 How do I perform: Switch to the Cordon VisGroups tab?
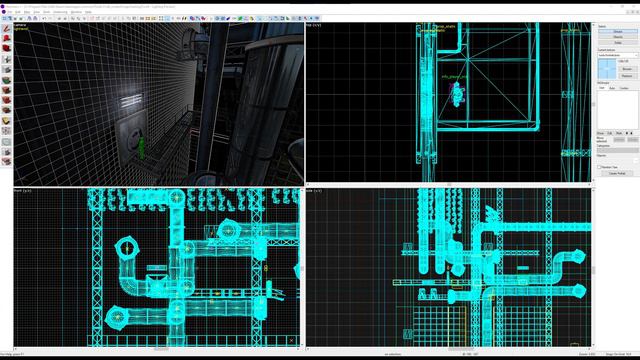pyautogui.click(x=624, y=88)
